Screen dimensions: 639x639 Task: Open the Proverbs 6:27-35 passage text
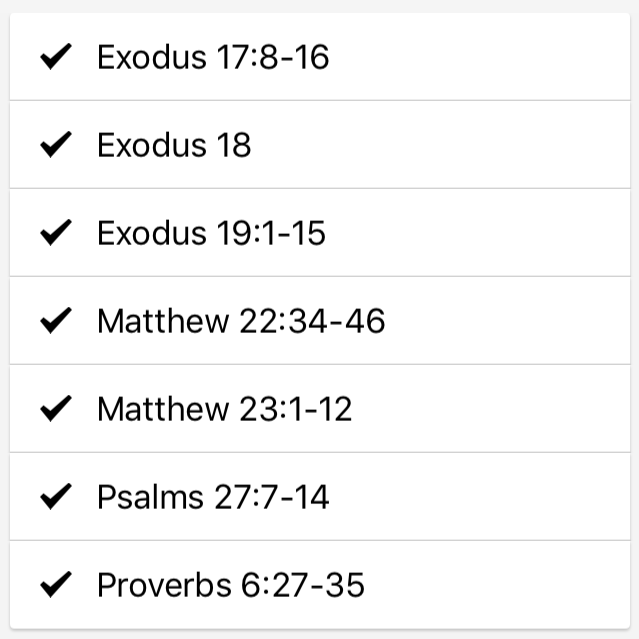(x=231, y=585)
